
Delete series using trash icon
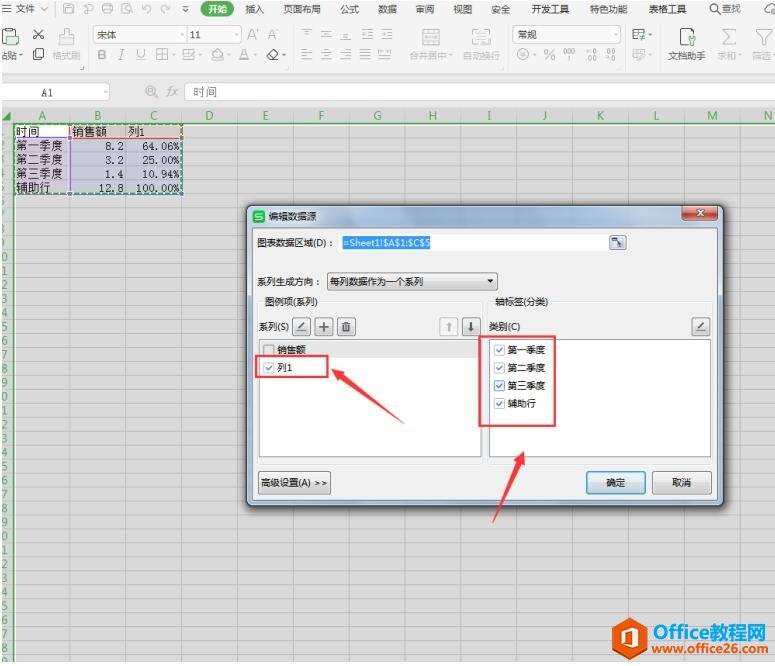[x=346, y=326]
